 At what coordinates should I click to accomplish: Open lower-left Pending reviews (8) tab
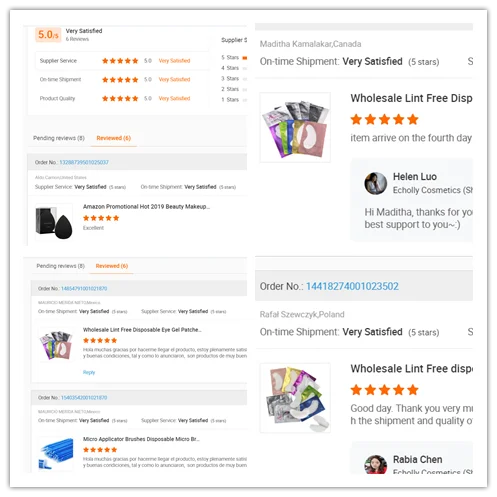tap(60, 266)
